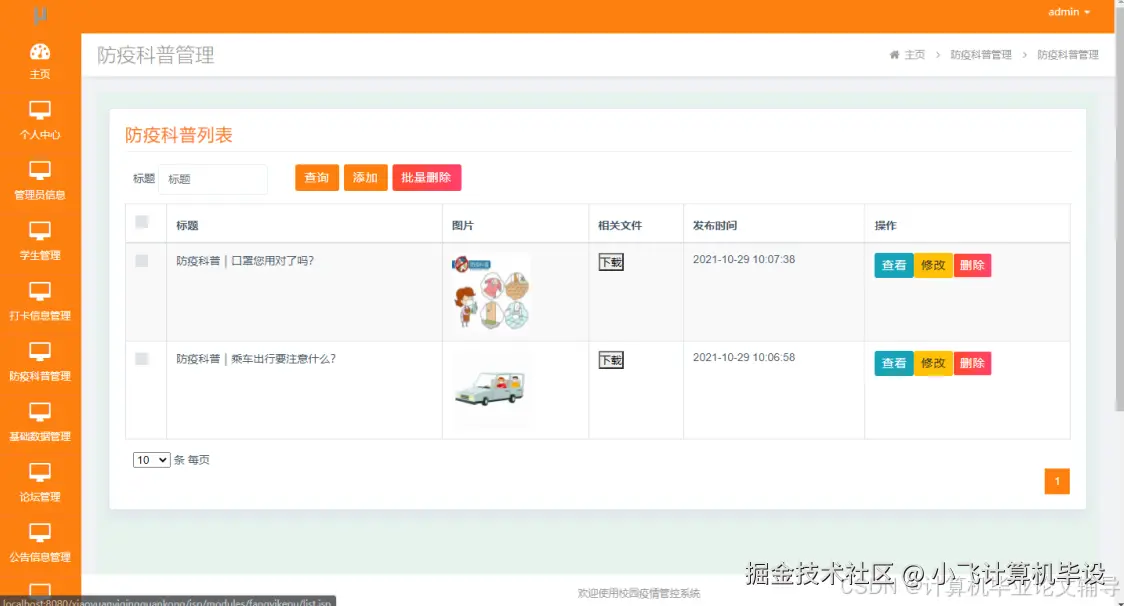Click 查看 for the 乘车出行 article row
Viewport: 1124px width, 606px height.
(894, 364)
